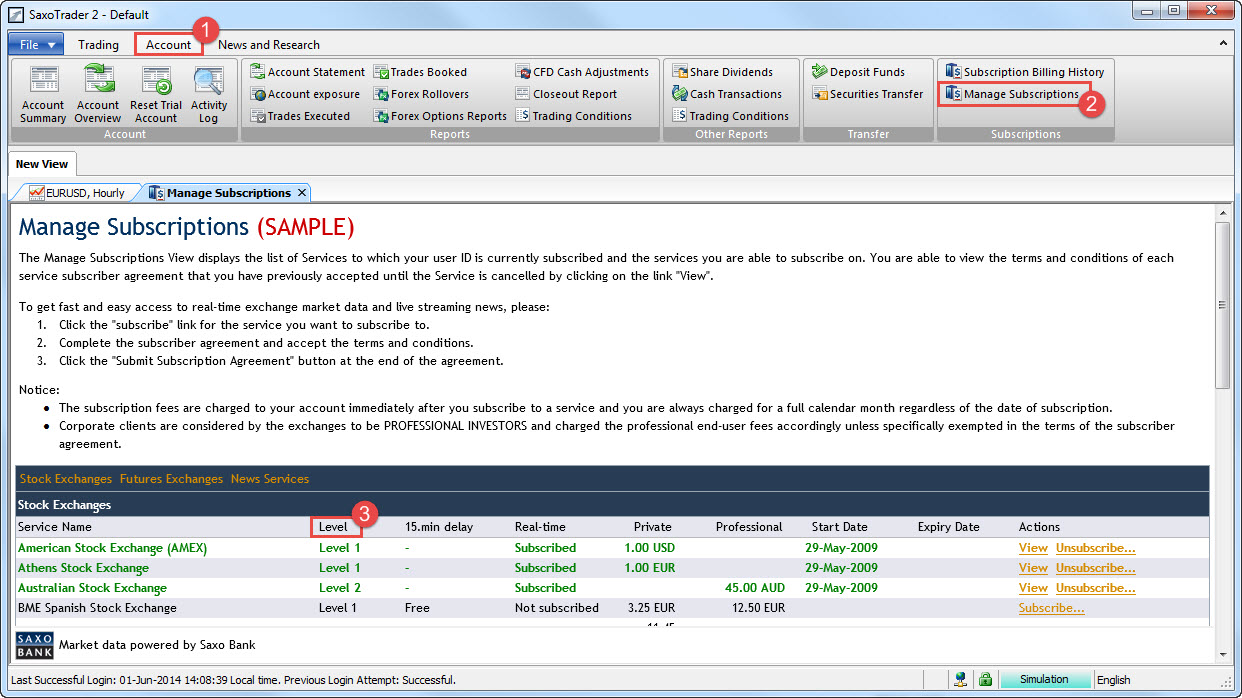Select the New View tab
1242x698 pixels.
(x=41, y=164)
